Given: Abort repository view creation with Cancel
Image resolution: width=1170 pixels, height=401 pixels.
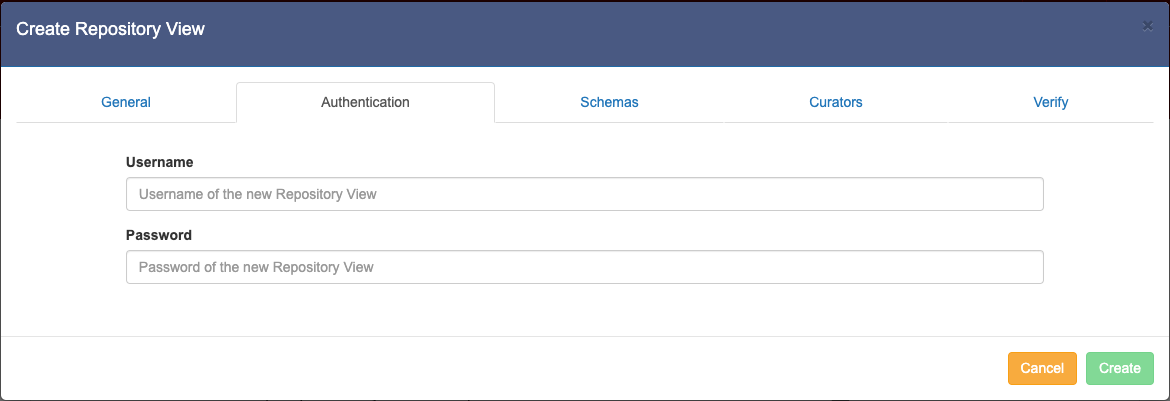Looking at the screenshot, I should coord(1042,368).
